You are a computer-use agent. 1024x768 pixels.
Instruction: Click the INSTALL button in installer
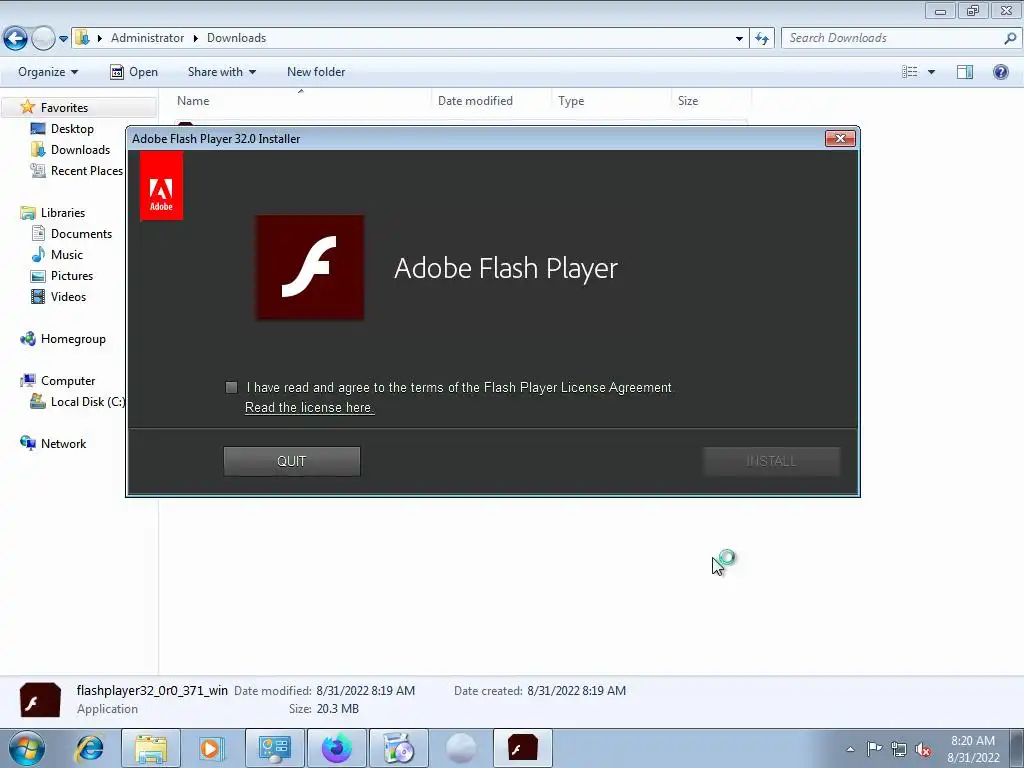tap(771, 461)
